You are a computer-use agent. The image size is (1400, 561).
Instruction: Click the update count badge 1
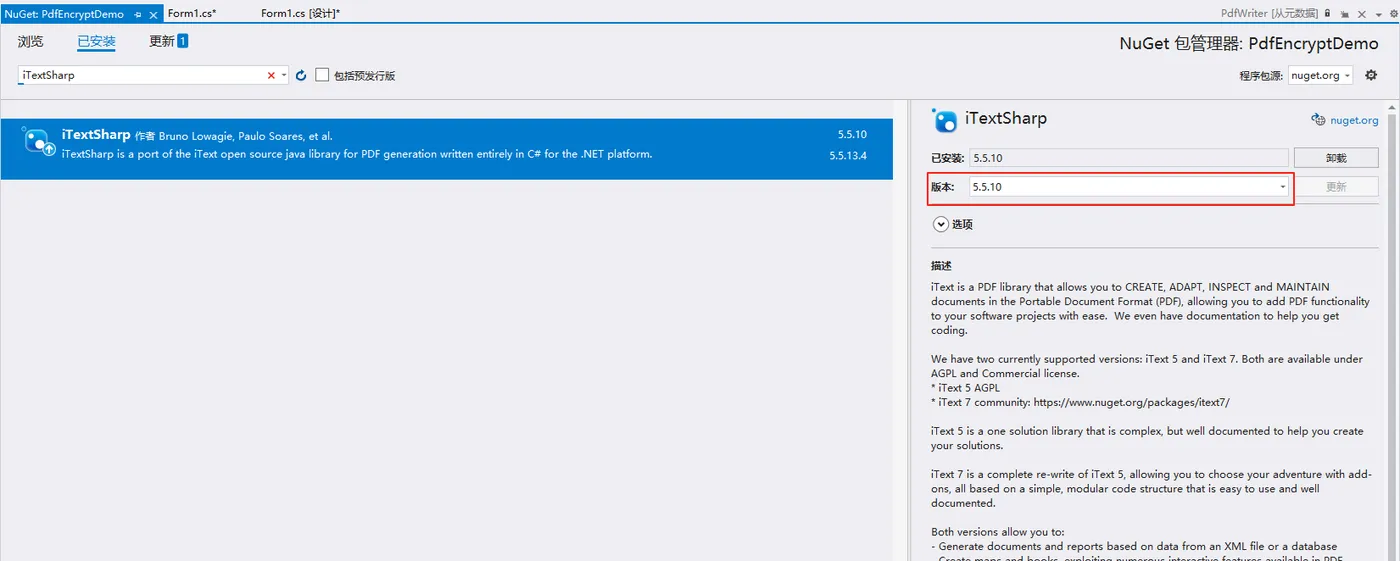183,41
